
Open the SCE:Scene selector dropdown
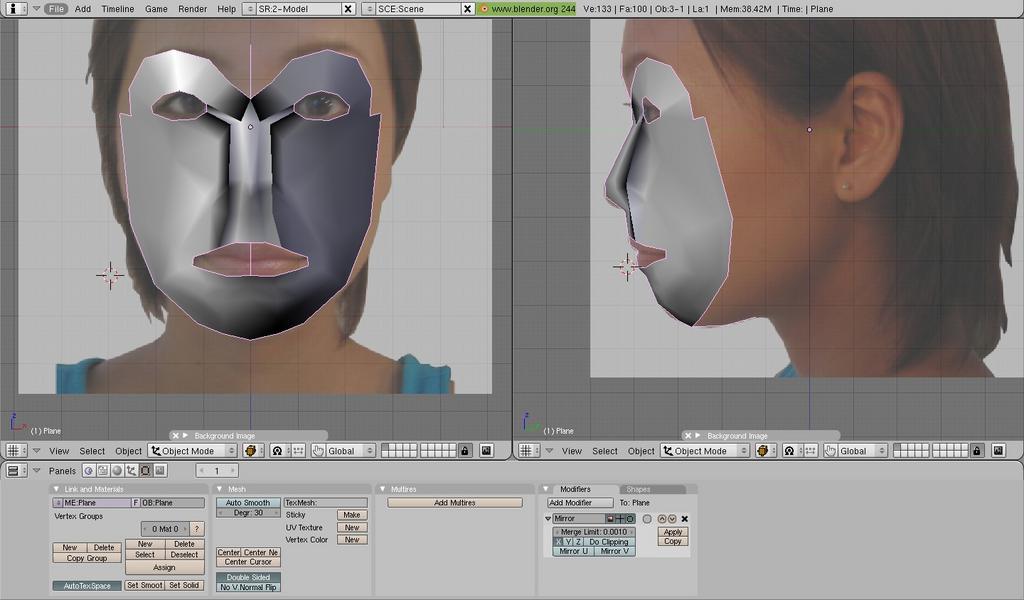coord(369,9)
